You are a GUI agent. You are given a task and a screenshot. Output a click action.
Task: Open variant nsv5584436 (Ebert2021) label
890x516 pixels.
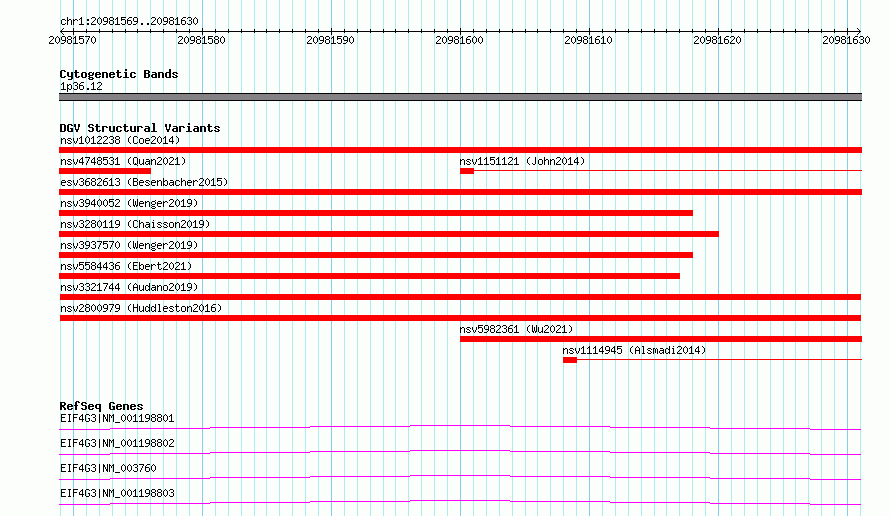click(126, 266)
